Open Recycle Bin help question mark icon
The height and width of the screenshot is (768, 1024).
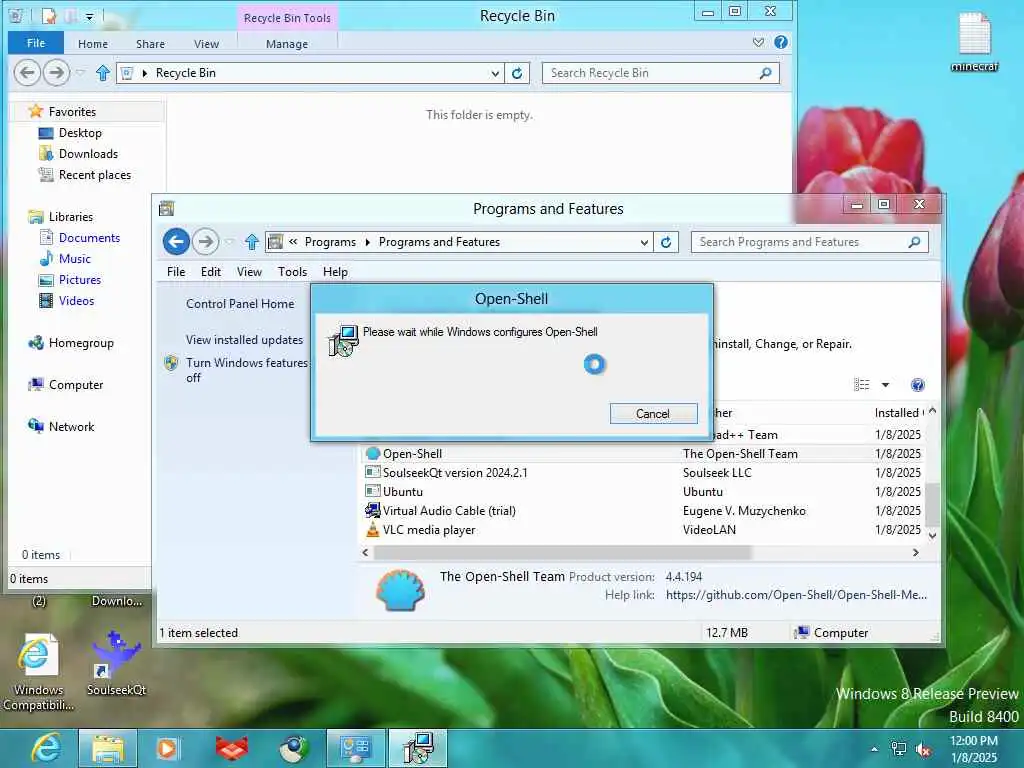pos(780,42)
